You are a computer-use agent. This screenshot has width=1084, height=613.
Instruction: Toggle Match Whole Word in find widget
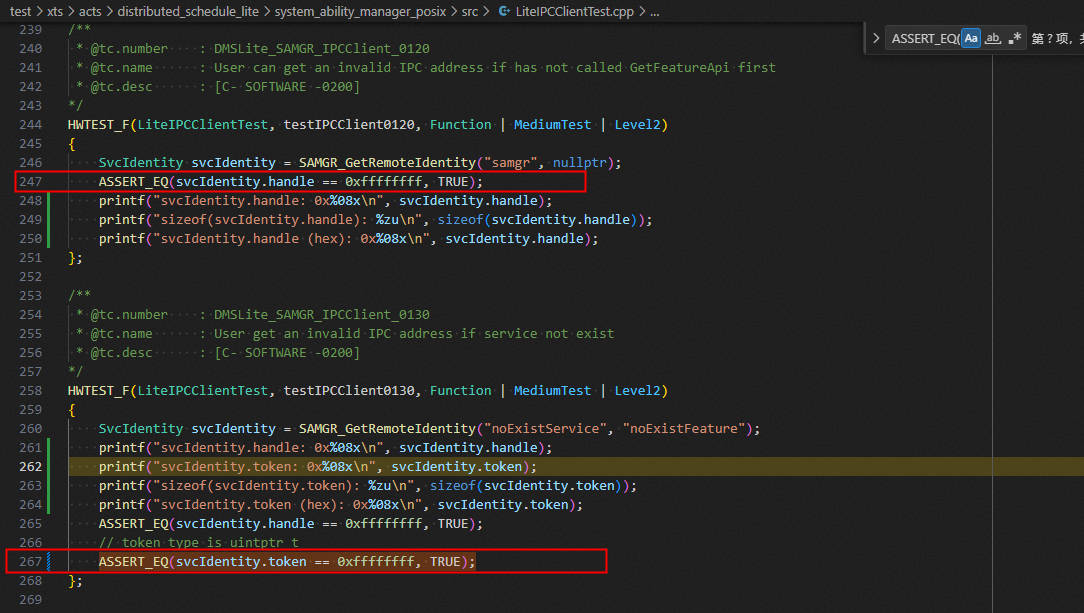point(993,39)
